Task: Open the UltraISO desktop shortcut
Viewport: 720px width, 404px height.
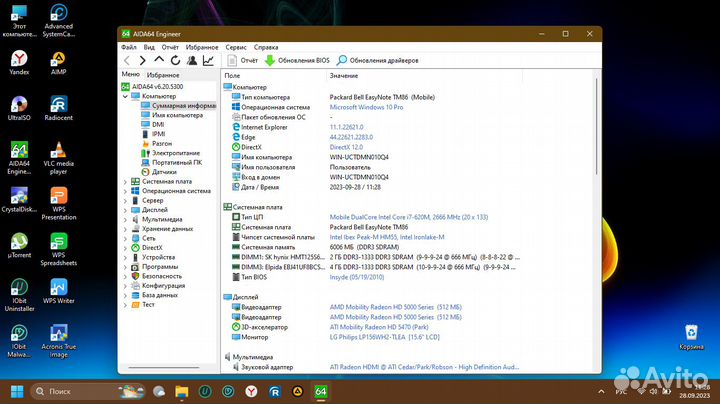Action: coord(19,108)
